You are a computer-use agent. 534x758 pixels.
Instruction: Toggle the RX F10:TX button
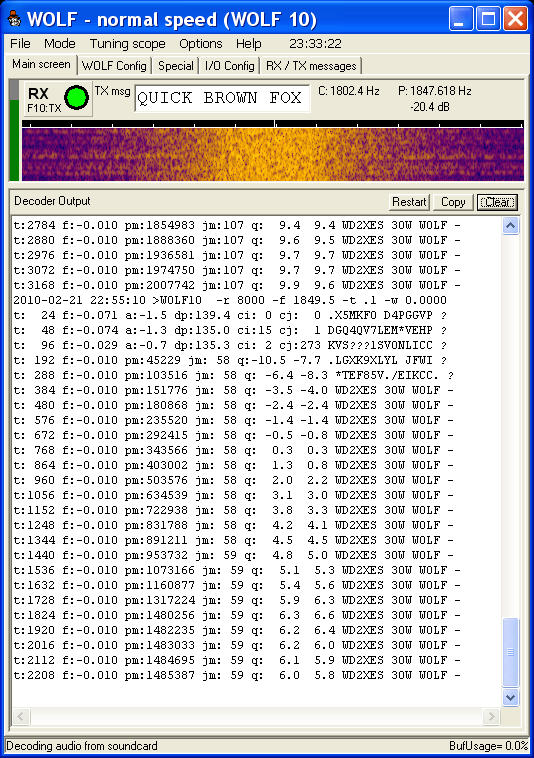58,99
